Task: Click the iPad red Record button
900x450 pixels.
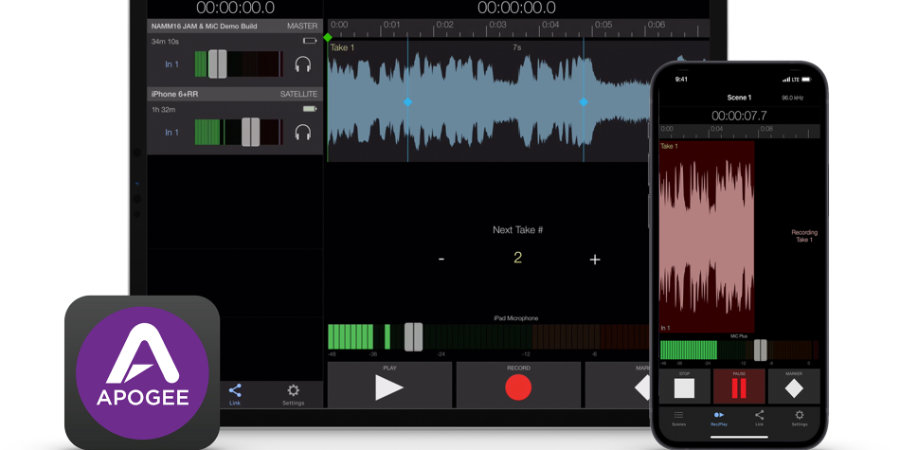Action: [x=518, y=385]
